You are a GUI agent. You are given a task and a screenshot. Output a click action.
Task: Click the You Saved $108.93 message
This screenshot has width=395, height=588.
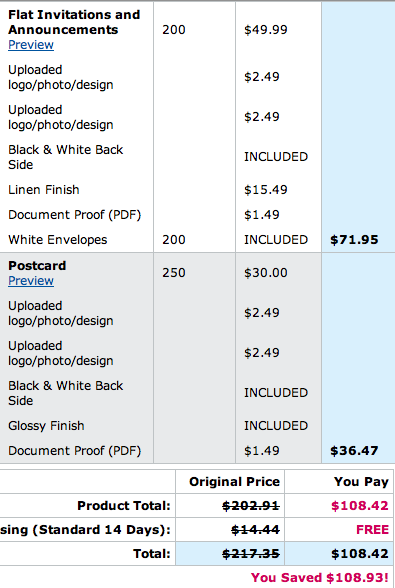(320, 578)
